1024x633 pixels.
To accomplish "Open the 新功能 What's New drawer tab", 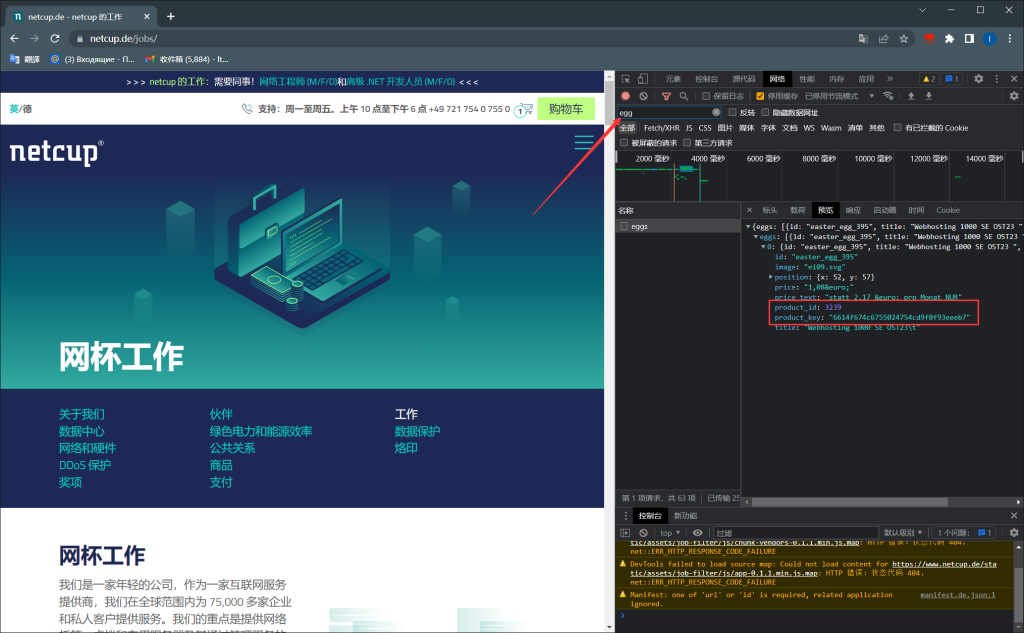I will (686, 516).
